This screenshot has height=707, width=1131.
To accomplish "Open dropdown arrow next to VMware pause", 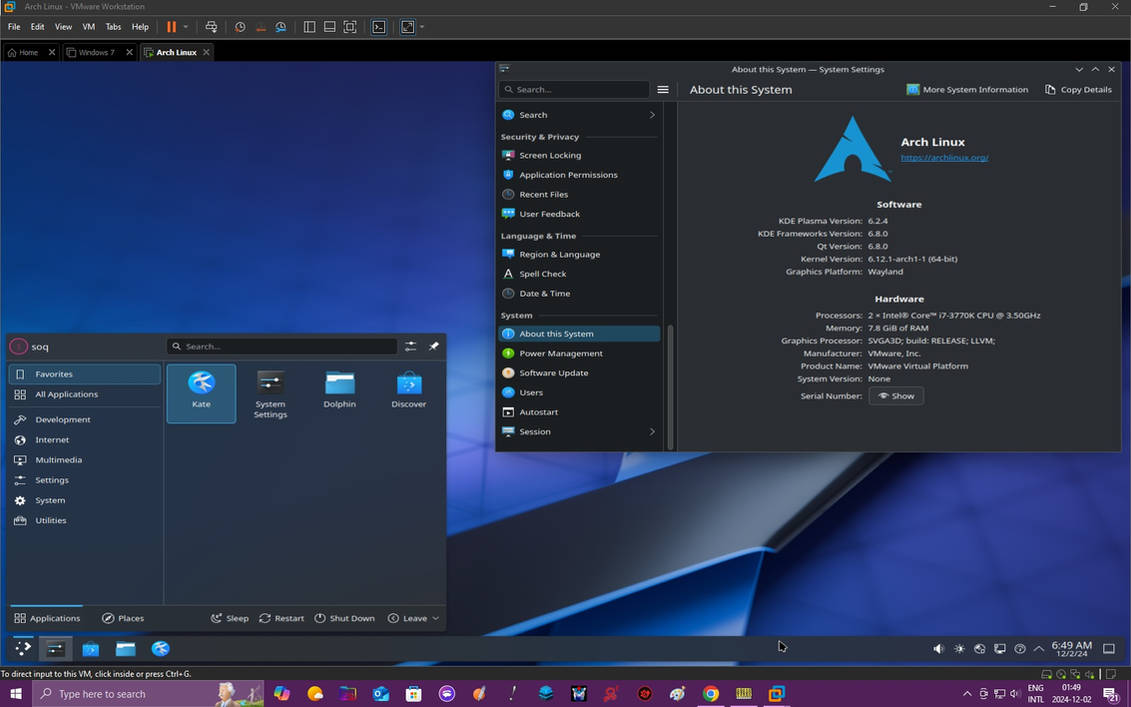I will coord(185,27).
